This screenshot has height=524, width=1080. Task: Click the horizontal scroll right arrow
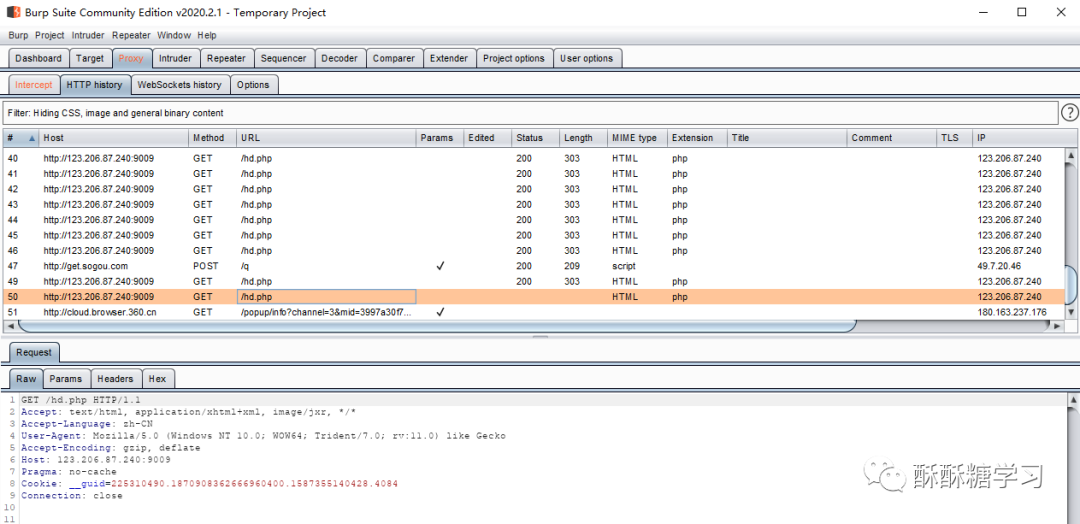pyautogui.click(x=1059, y=326)
